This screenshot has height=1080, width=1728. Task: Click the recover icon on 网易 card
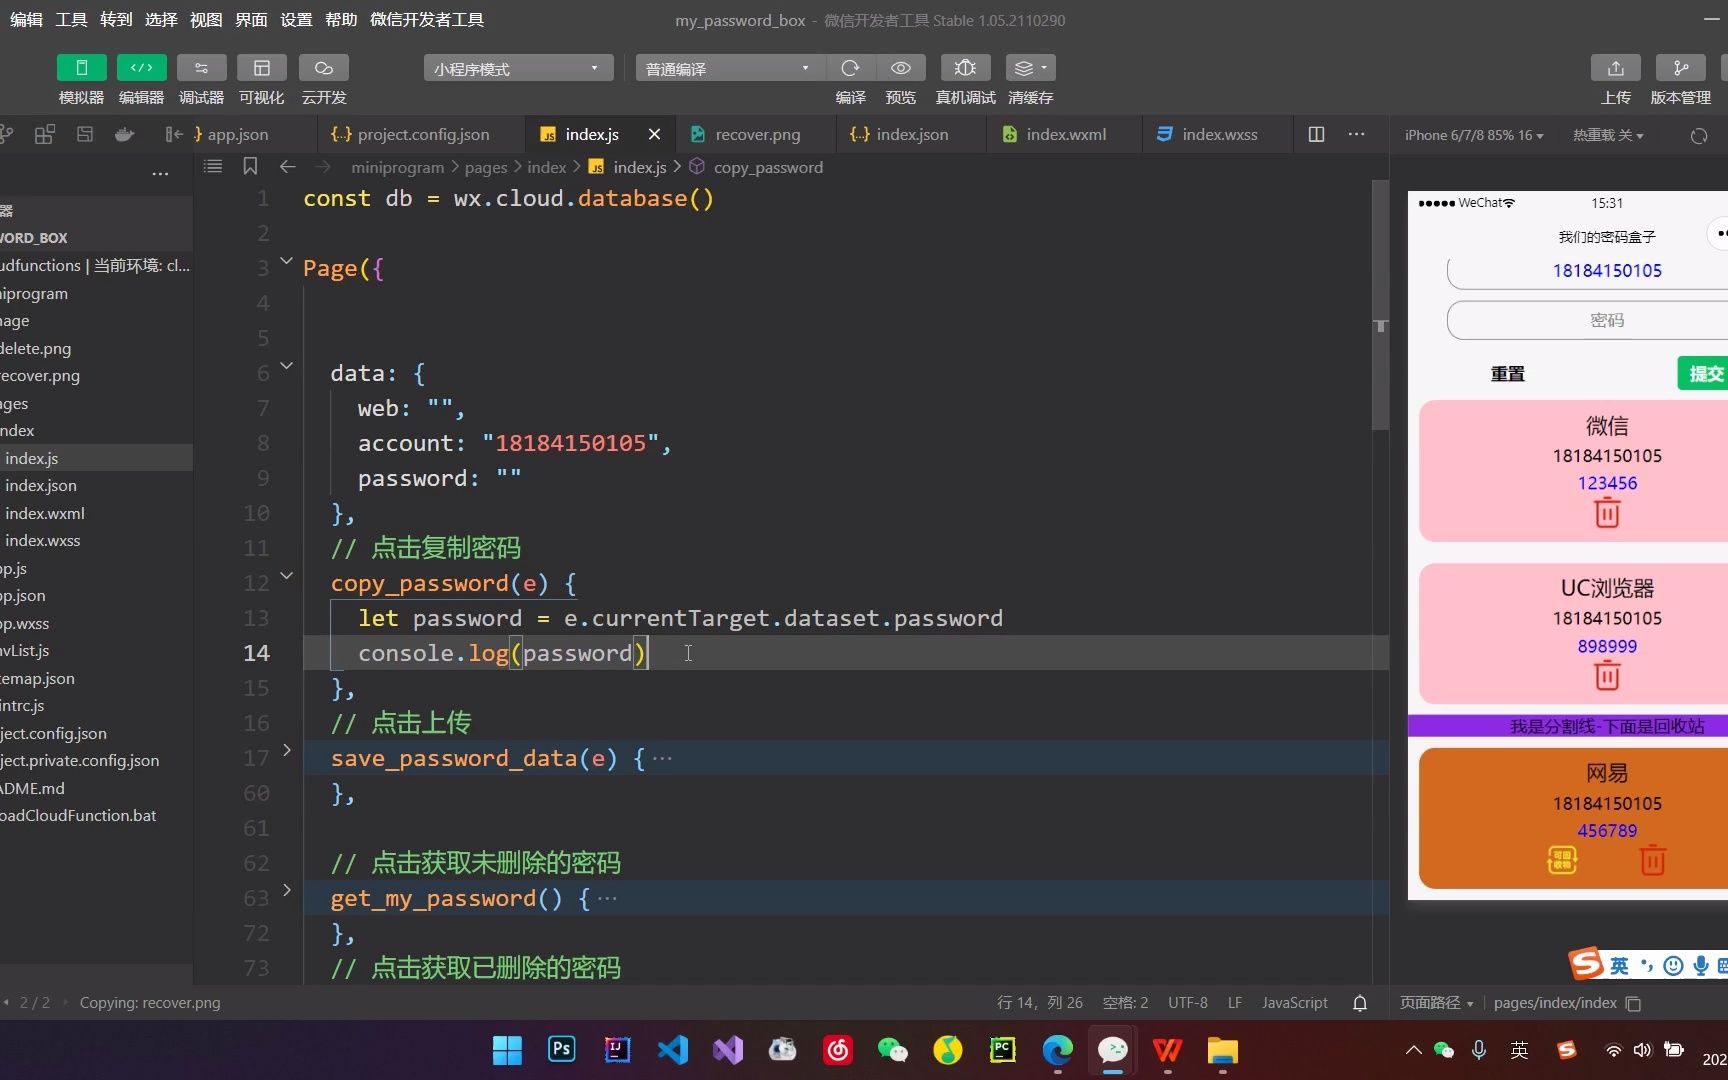click(x=1562, y=860)
